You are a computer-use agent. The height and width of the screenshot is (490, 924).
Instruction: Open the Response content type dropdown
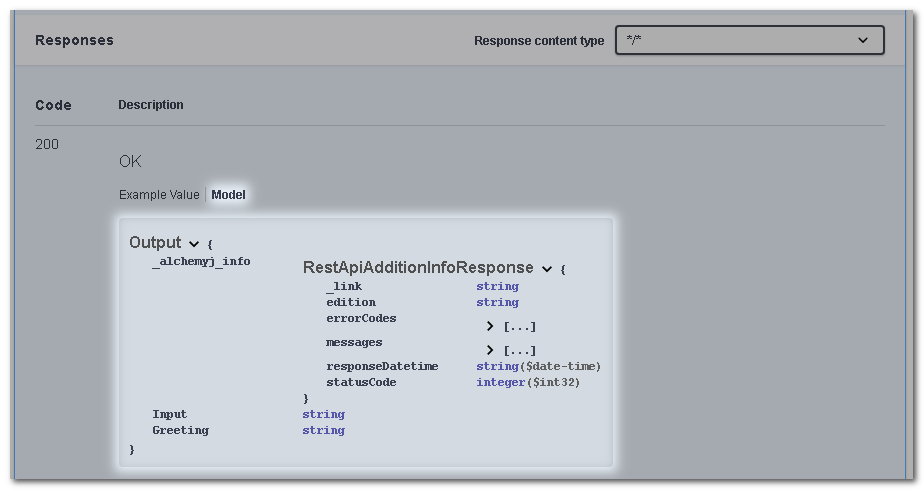749,40
